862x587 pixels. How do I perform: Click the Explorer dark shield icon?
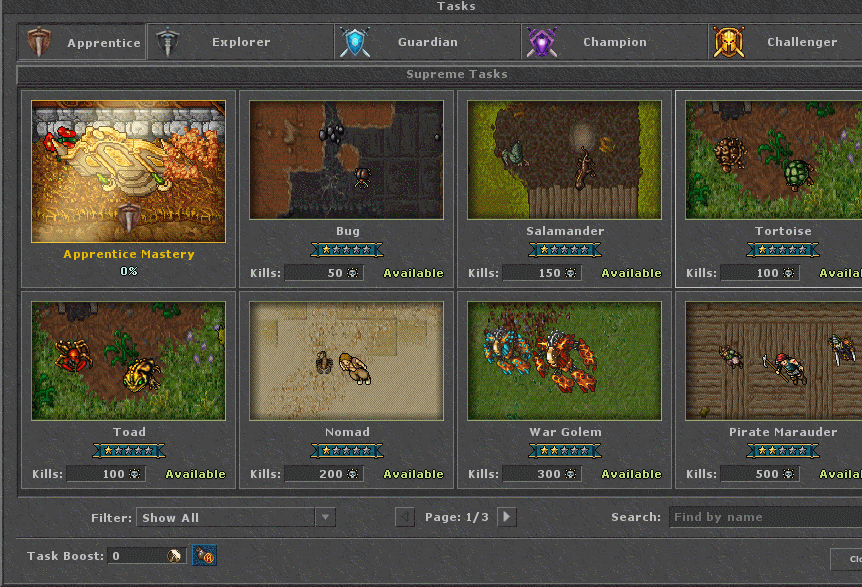(x=168, y=42)
